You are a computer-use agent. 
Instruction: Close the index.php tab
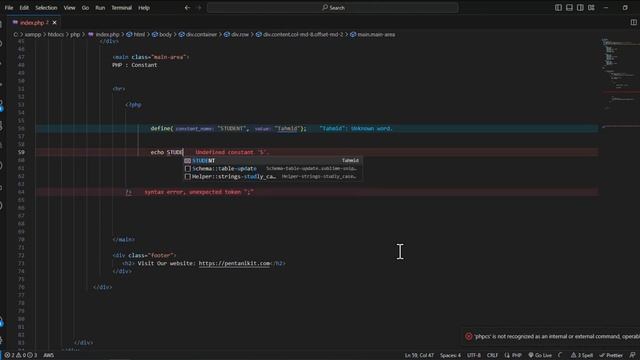(x=54, y=22)
